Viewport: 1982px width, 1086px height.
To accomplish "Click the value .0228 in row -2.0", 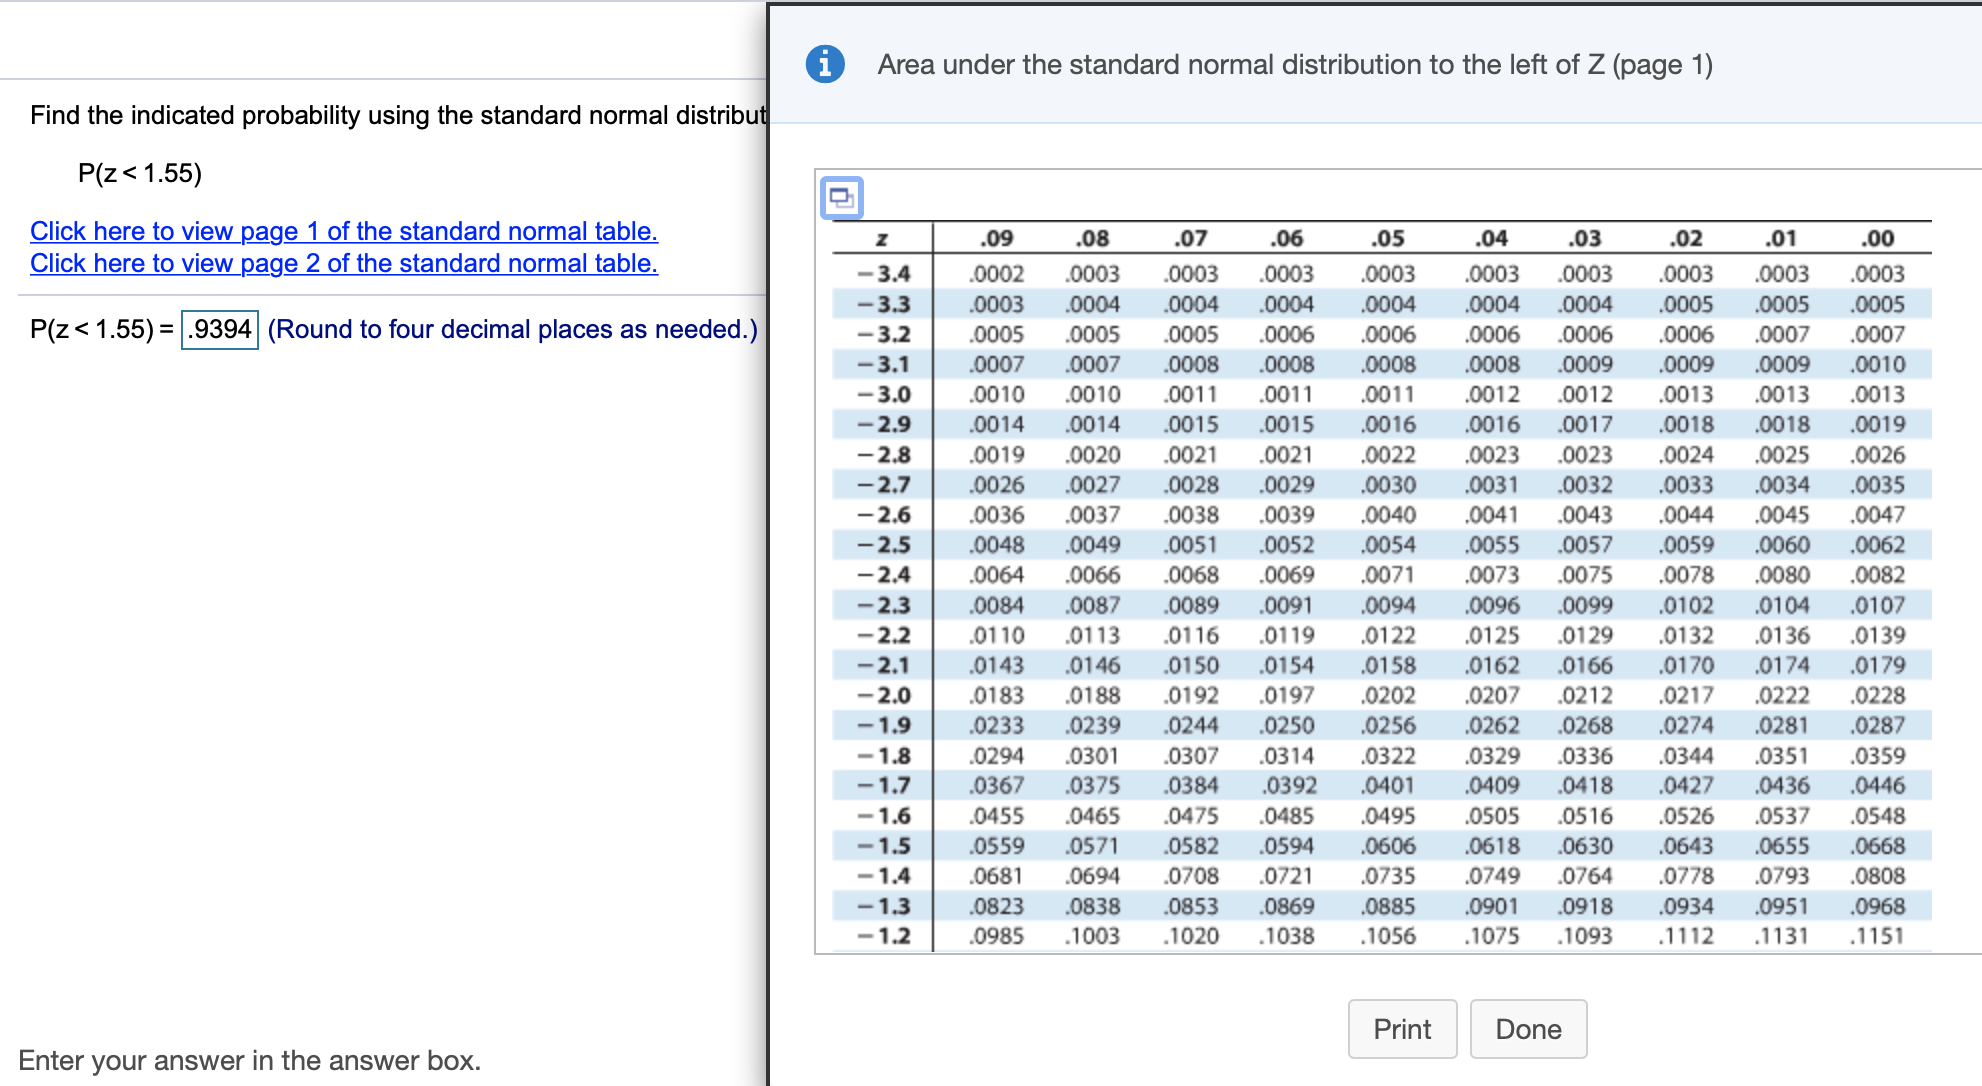I will point(1877,695).
